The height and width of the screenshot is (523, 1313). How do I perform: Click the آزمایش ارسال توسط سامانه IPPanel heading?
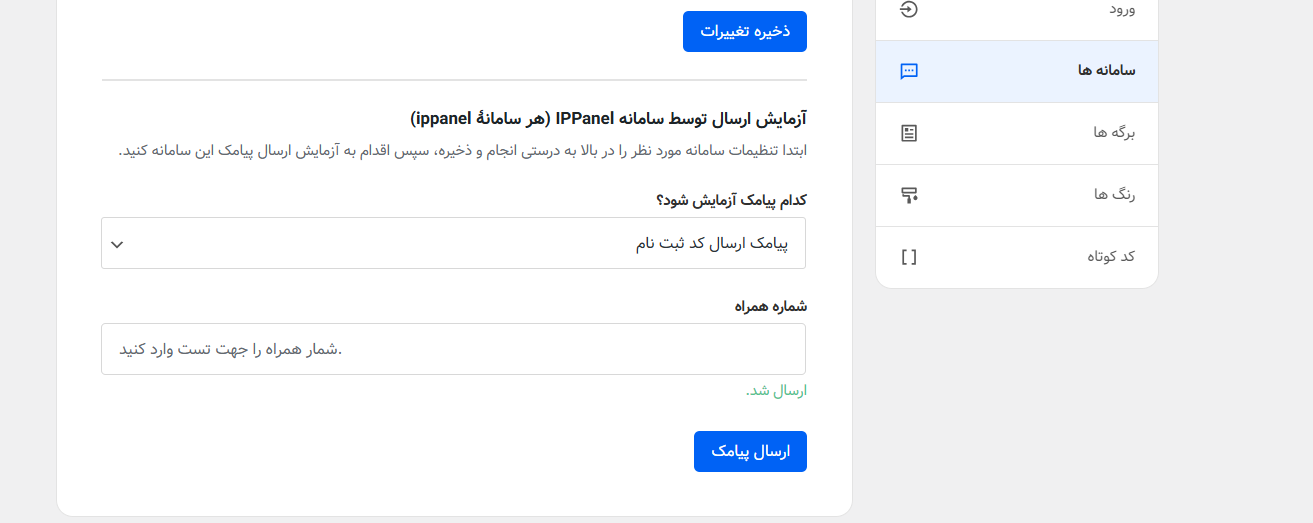pyautogui.click(x=608, y=119)
